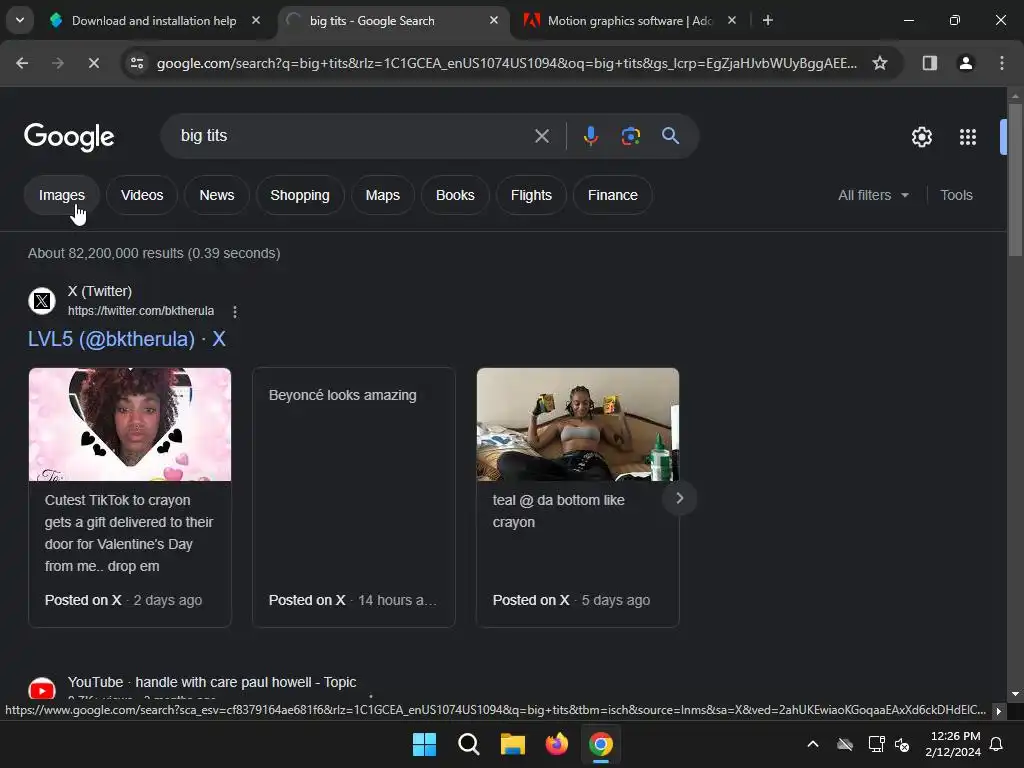The image size is (1024, 768).
Task: Bookmark this page with the star
Action: coord(880,63)
